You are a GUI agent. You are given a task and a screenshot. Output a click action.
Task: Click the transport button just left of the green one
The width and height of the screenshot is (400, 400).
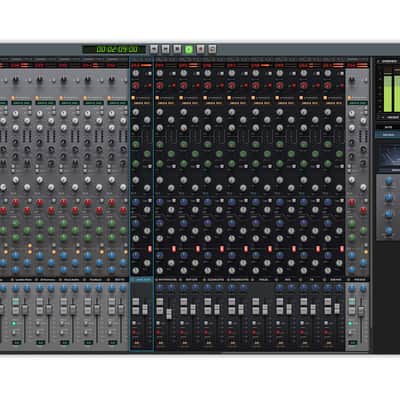(177, 49)
